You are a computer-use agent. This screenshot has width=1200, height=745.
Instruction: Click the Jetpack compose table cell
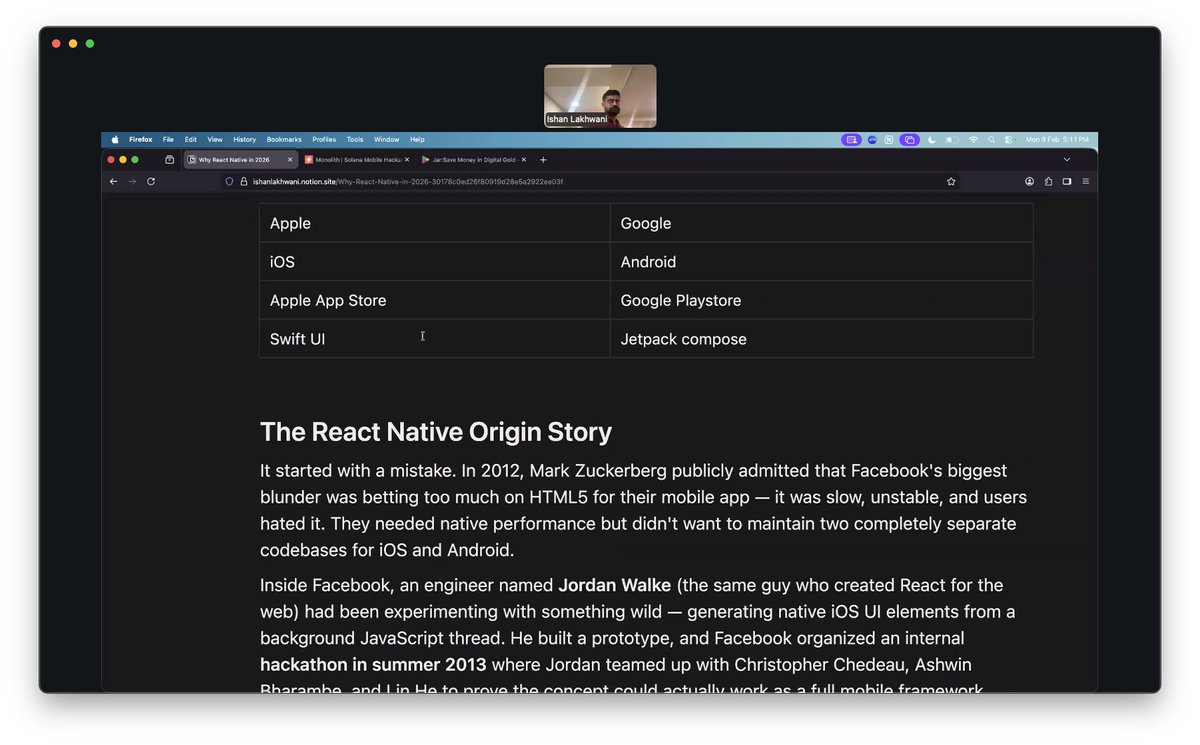tap(822, 339)
